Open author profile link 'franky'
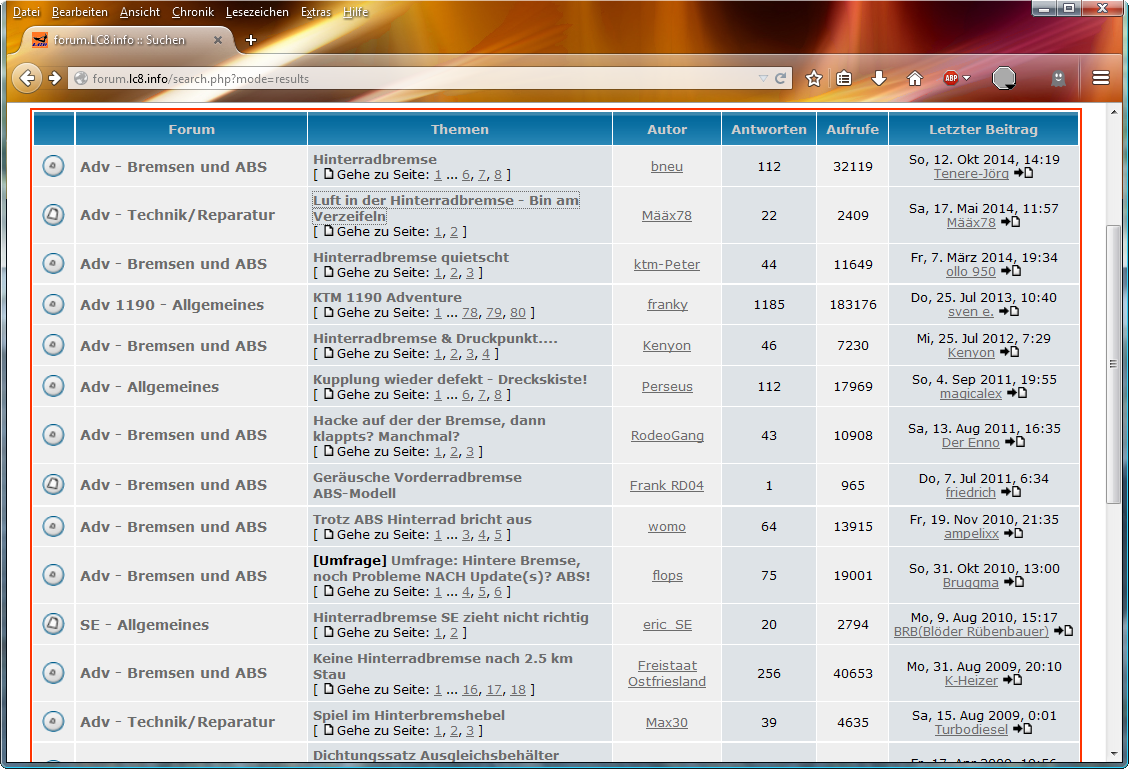1129x769 pixels. point(667,305)
